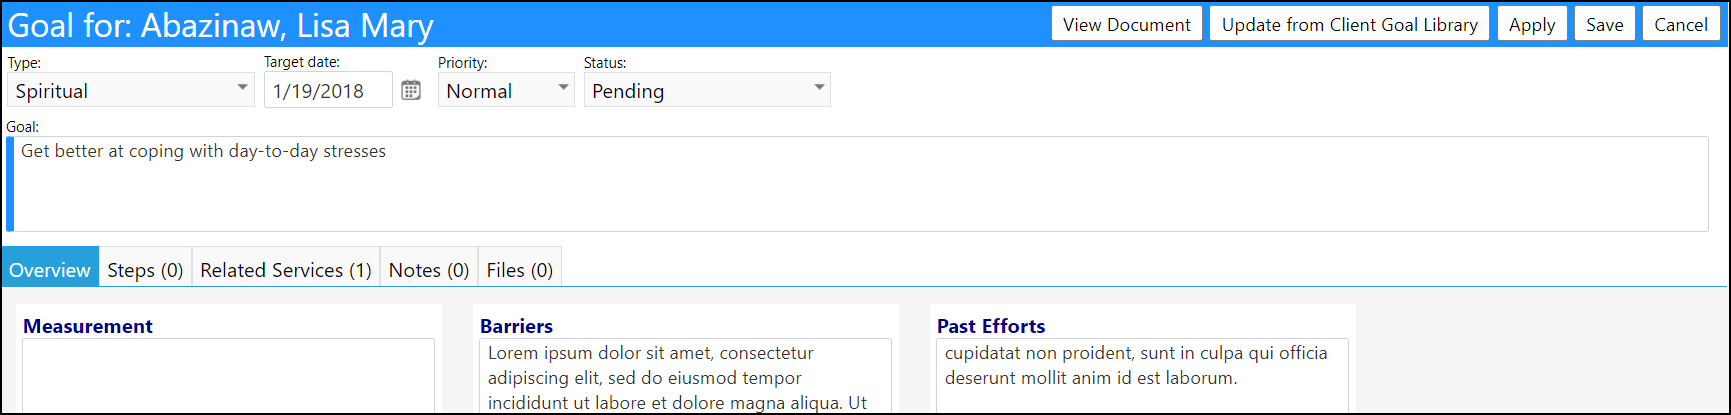The image size is (1731, 415).
Task: Expand the Status dropdown showing Pending
Action: tap(707, 90)
